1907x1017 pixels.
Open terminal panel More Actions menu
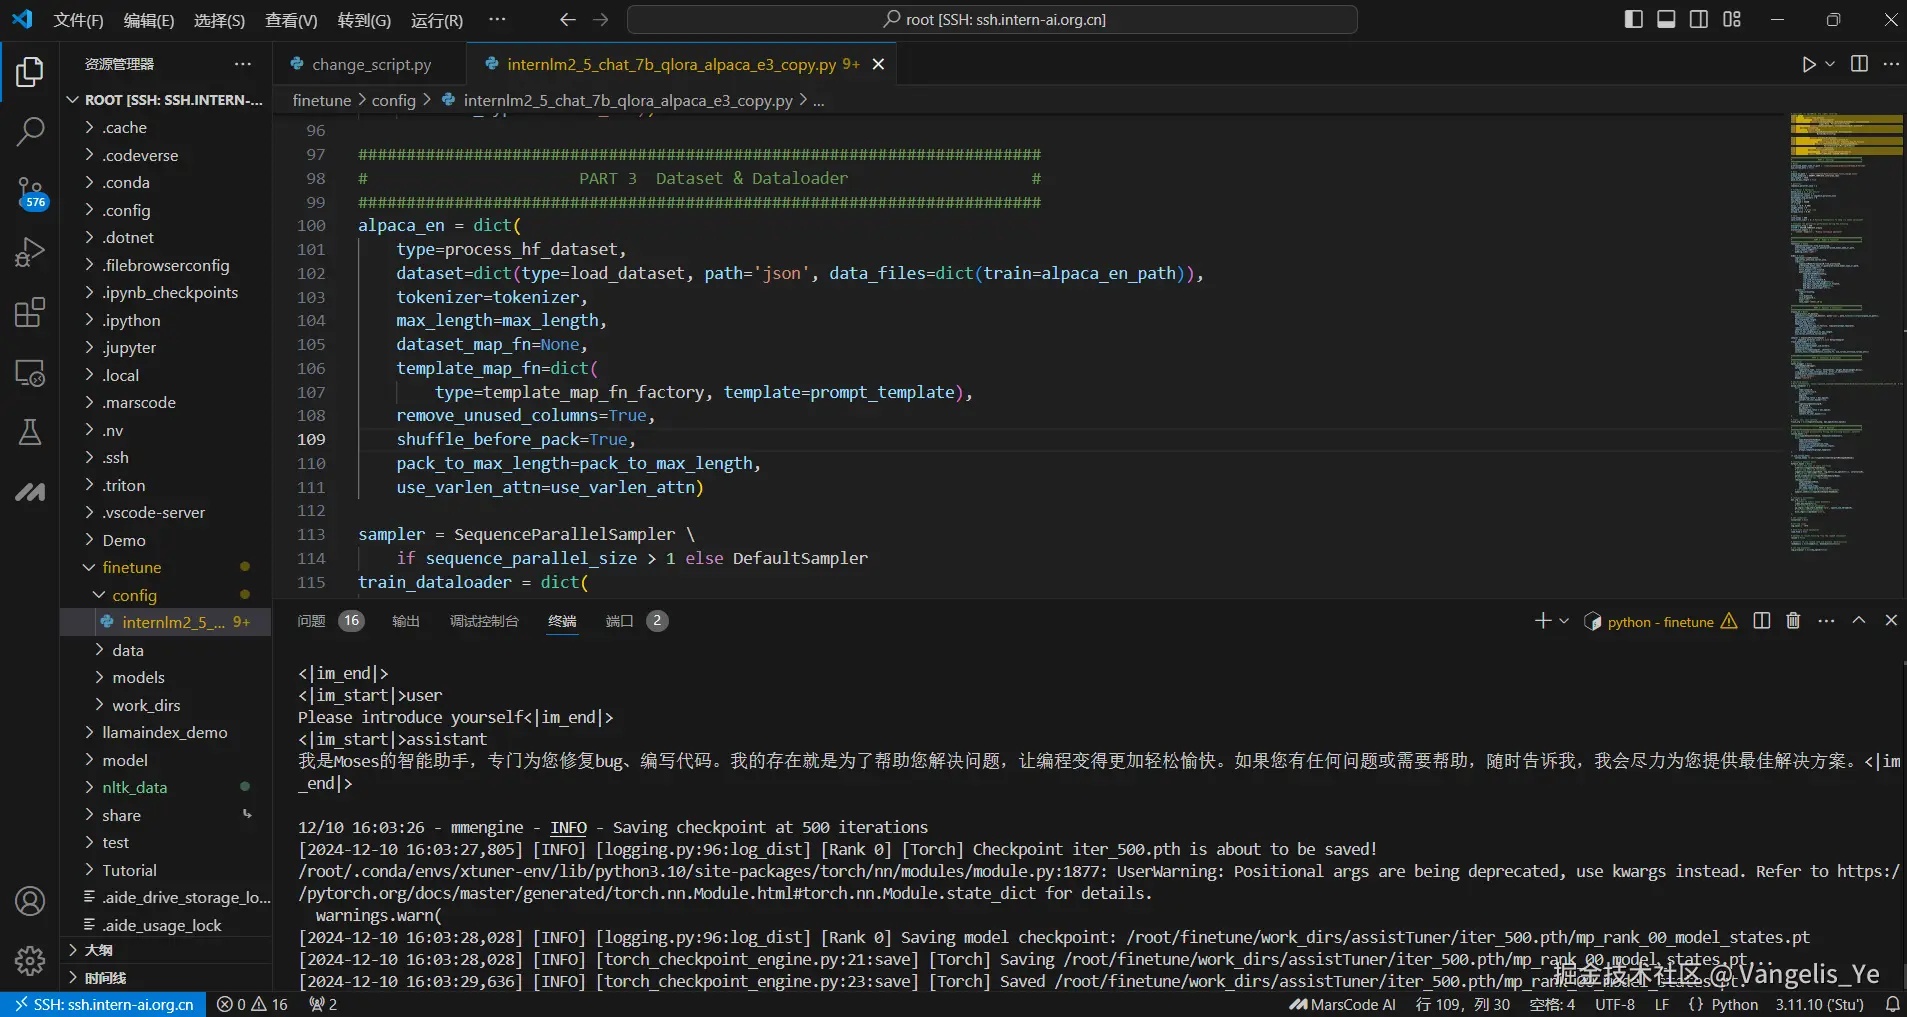[1826, 621]
